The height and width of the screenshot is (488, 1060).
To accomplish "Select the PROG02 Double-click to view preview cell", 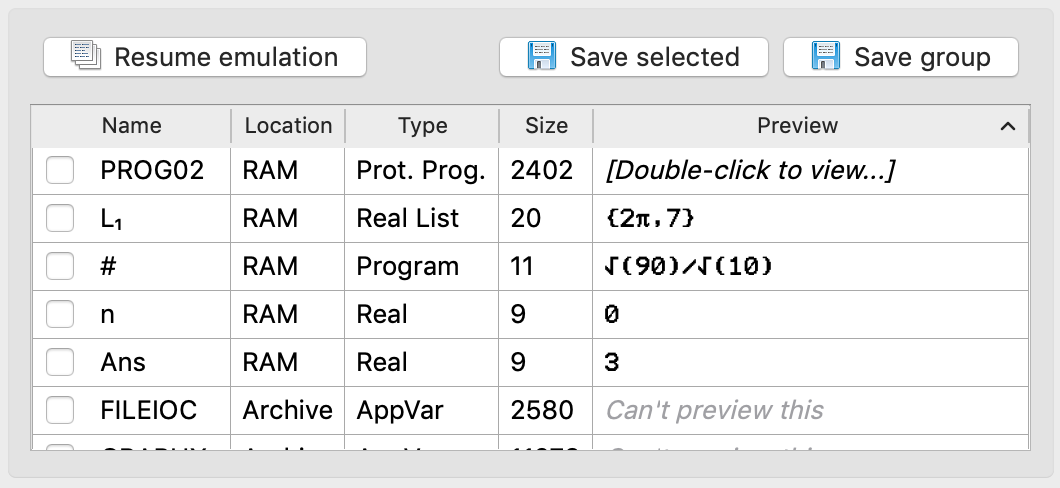I will [x=750, y=171].
